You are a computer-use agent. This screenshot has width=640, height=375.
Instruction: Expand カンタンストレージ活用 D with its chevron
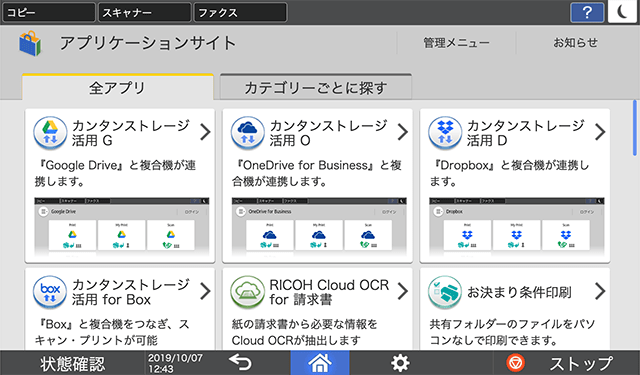point(600,132)
